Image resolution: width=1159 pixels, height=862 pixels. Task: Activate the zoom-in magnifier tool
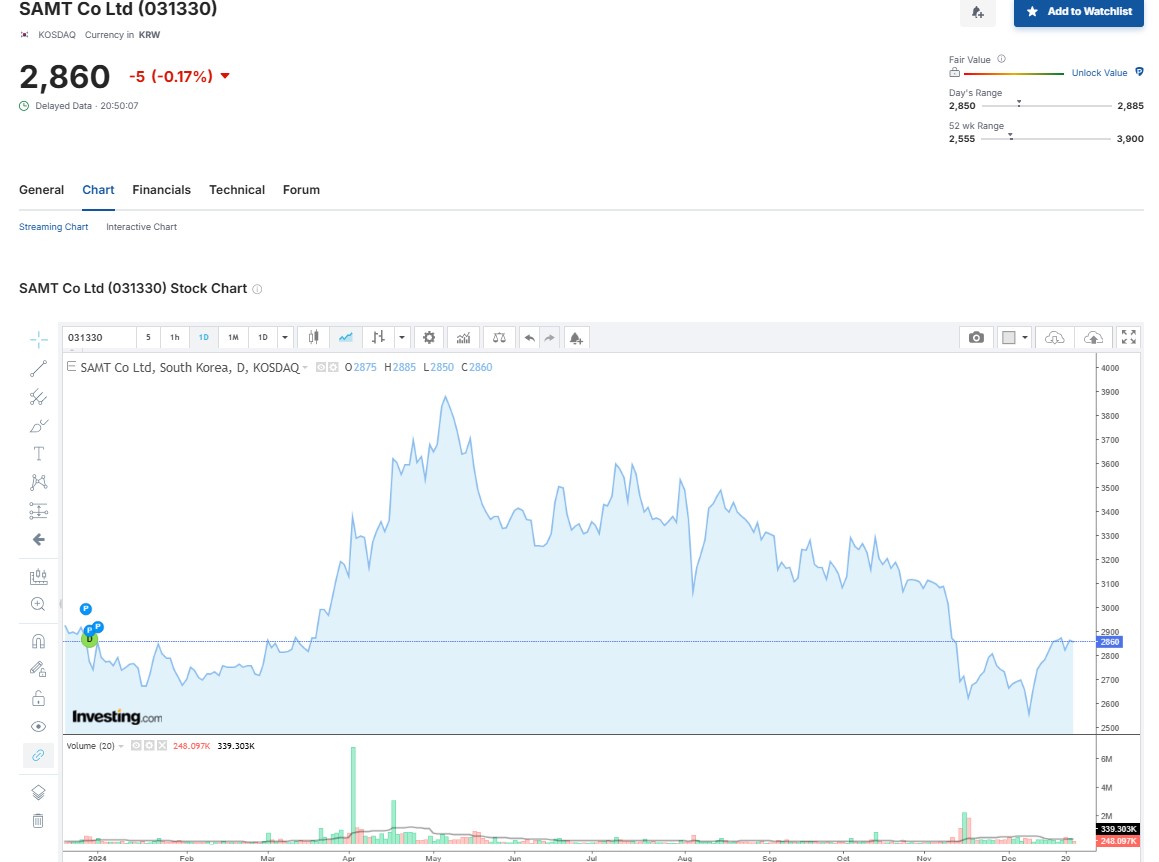pyautogui.click(x=38, y=604)
